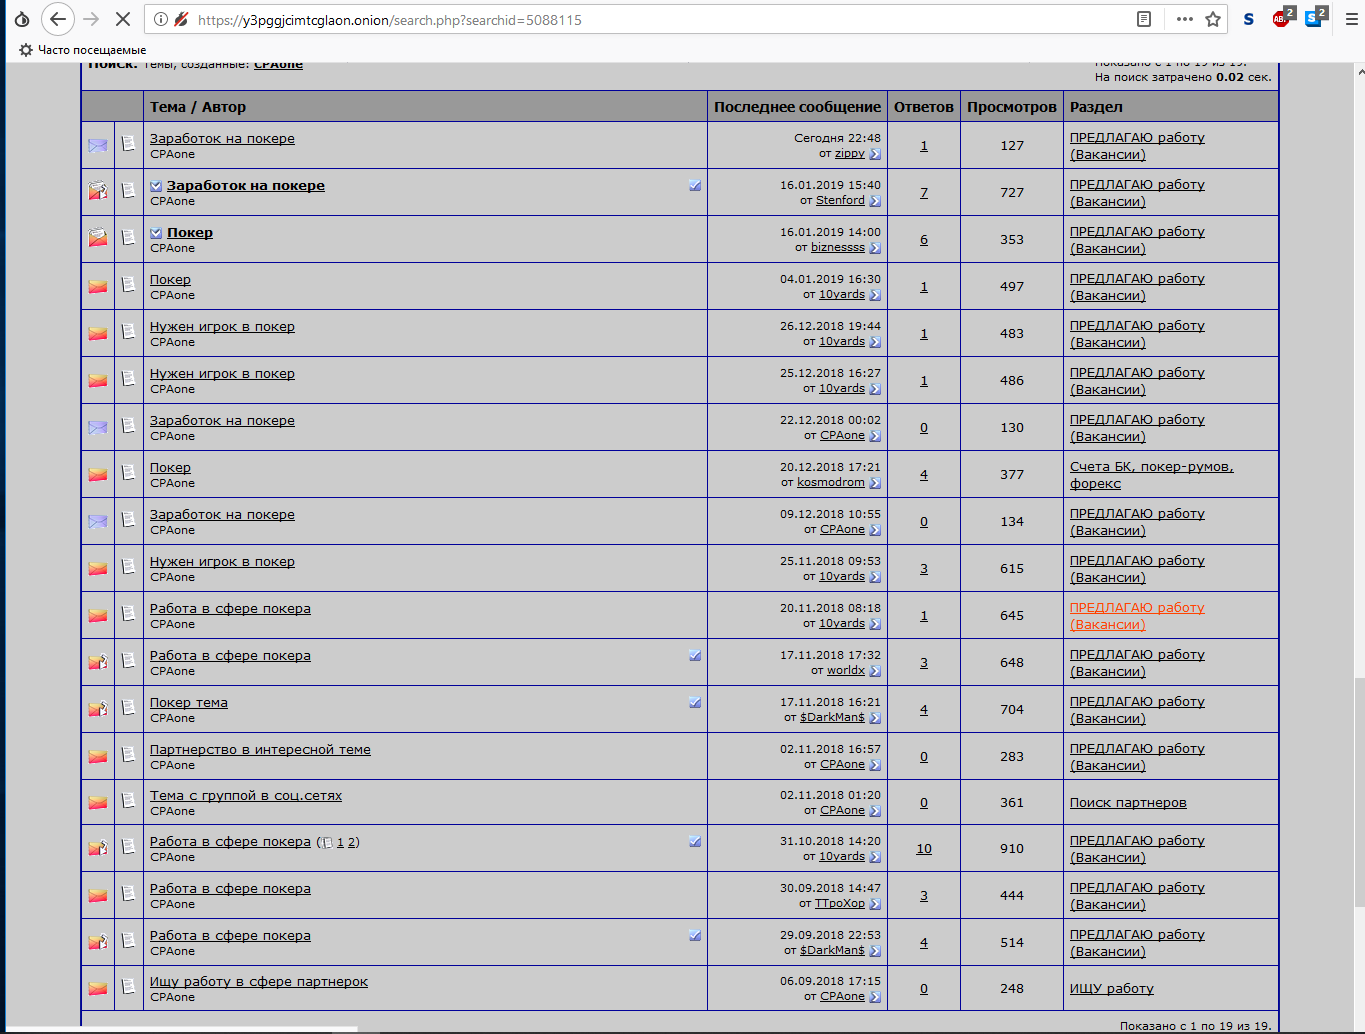Go to last post by TTpoXop arrow icon
Viewport: 1365px width, 1034px height.
875,904
